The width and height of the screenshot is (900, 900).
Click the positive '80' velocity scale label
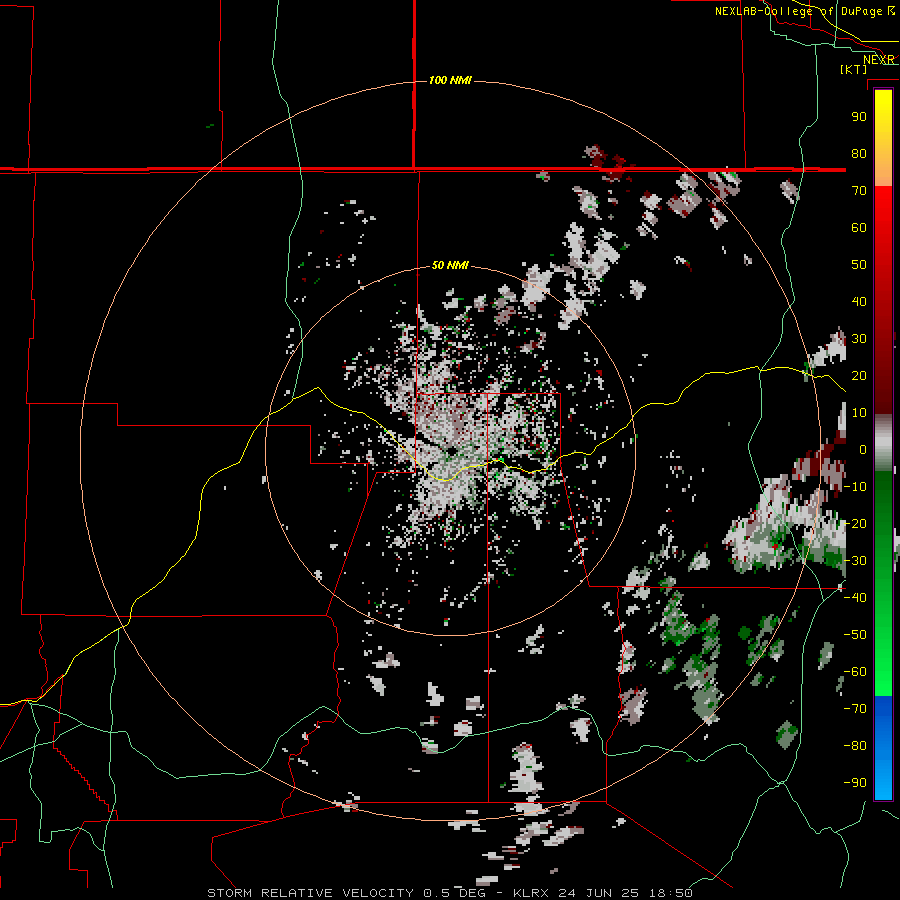(x=859, y=153)
